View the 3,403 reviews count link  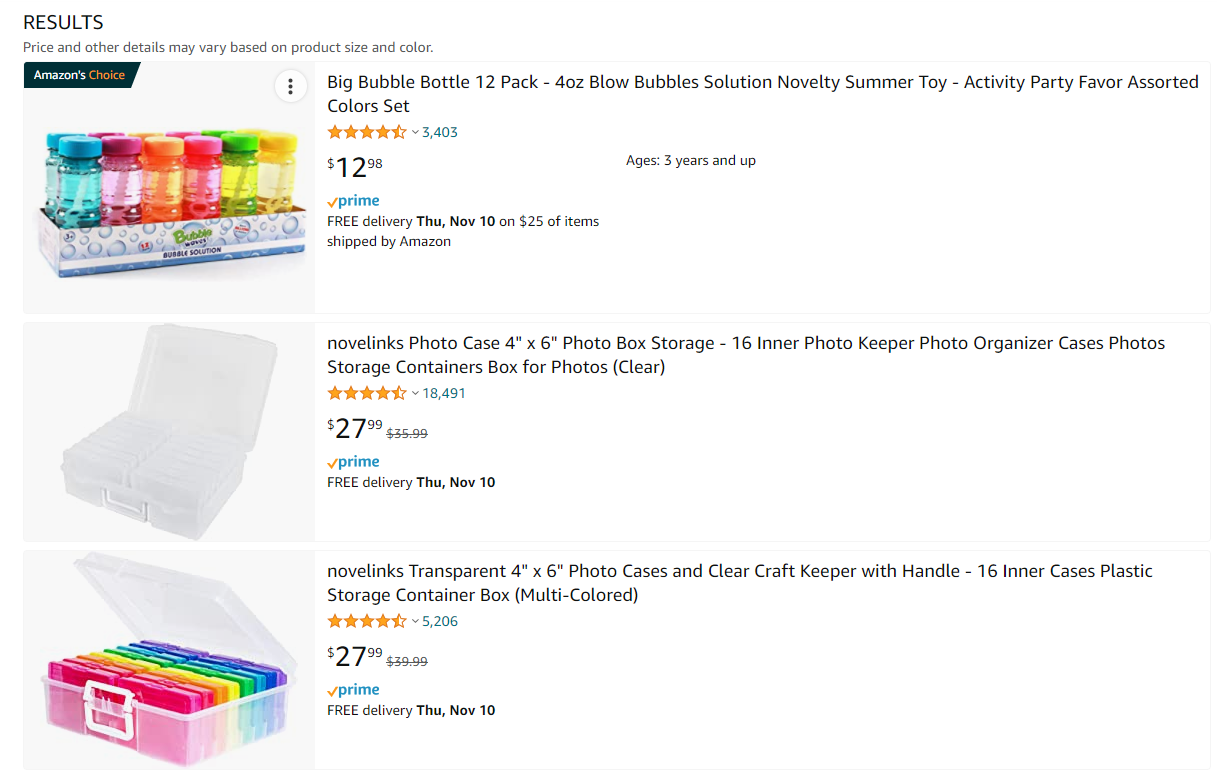tap(440, 132)
